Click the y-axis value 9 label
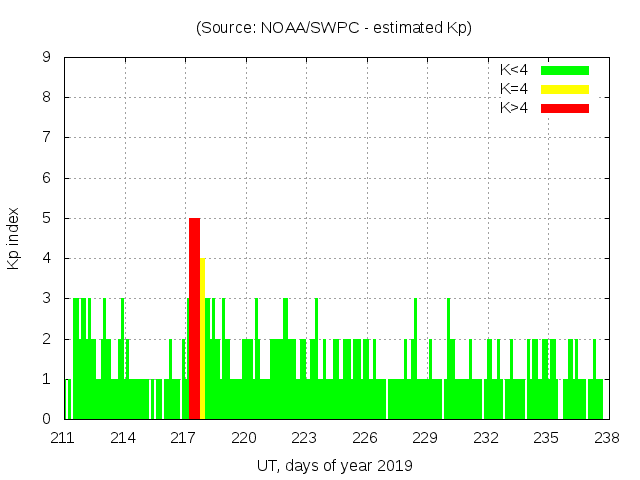This screenshot has width=640, height=480. (46, 58)
